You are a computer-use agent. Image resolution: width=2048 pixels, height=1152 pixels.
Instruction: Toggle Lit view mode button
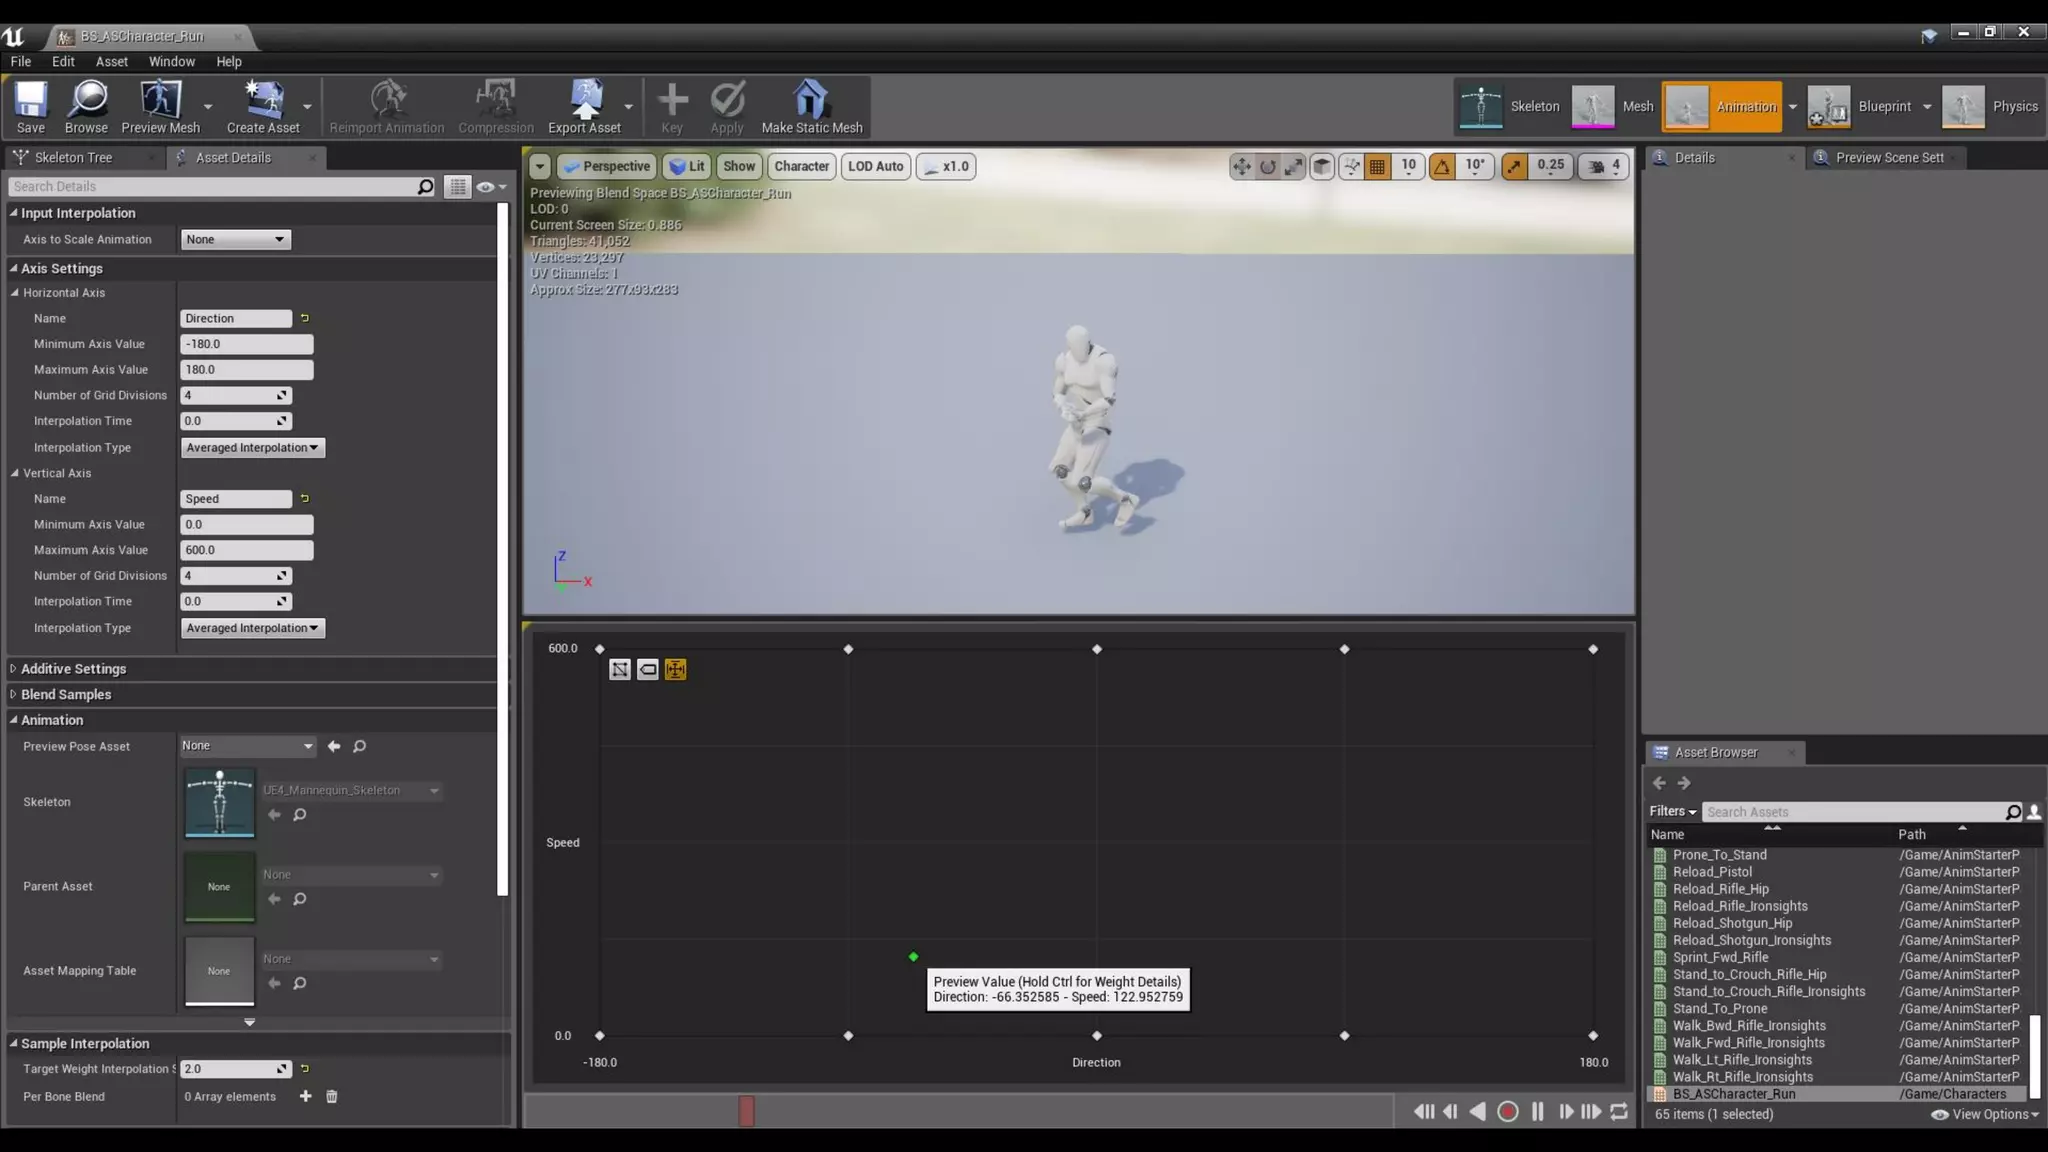point(687,166)
